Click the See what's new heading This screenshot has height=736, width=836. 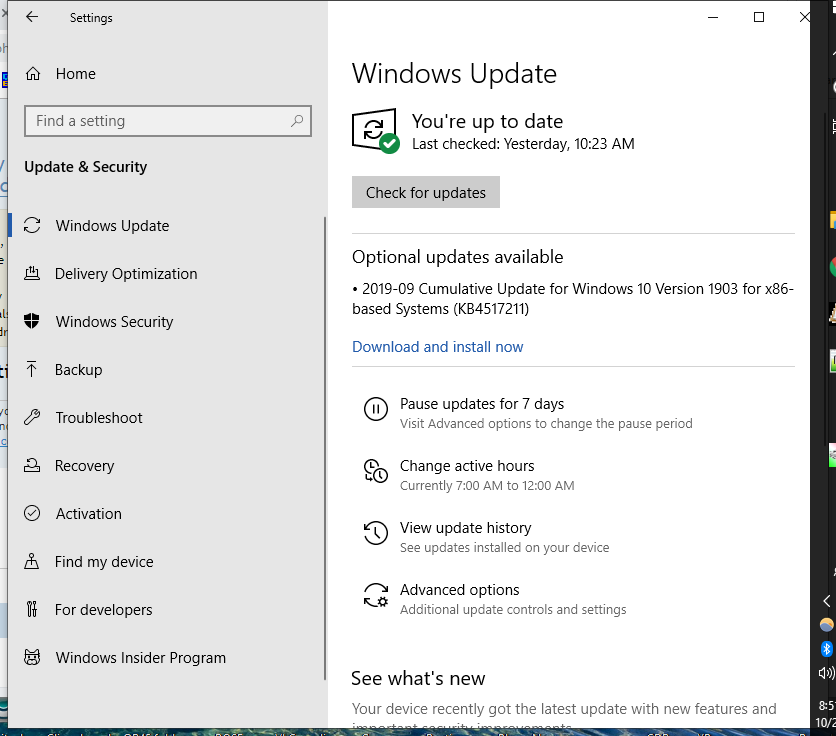(x=418, y=678)
